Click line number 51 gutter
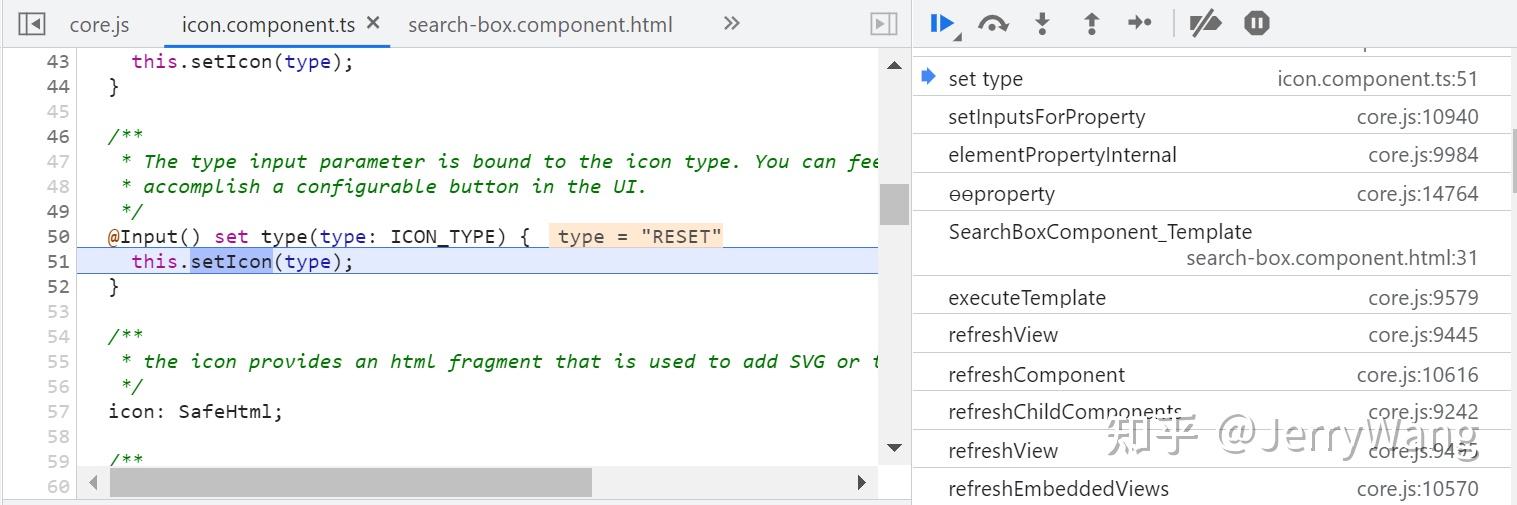 (58, 262)
